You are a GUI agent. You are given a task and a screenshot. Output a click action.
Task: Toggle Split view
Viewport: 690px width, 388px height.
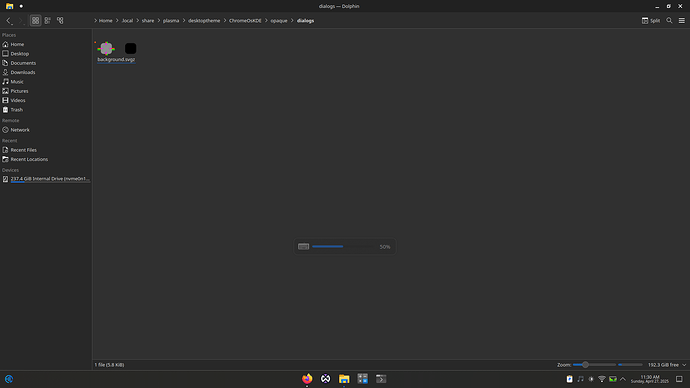[x=650, y=21]
